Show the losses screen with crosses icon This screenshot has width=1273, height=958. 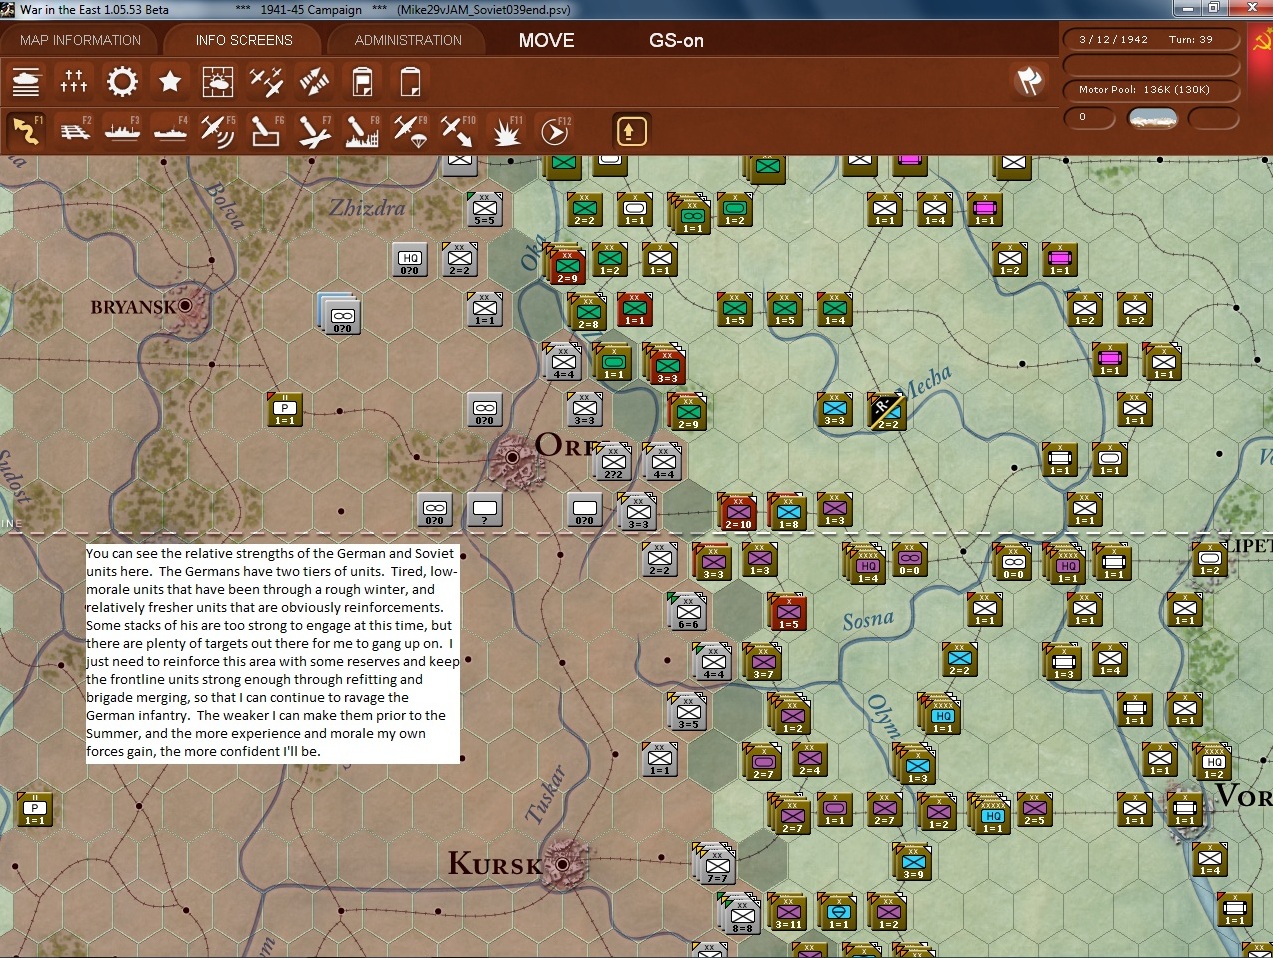74,81
